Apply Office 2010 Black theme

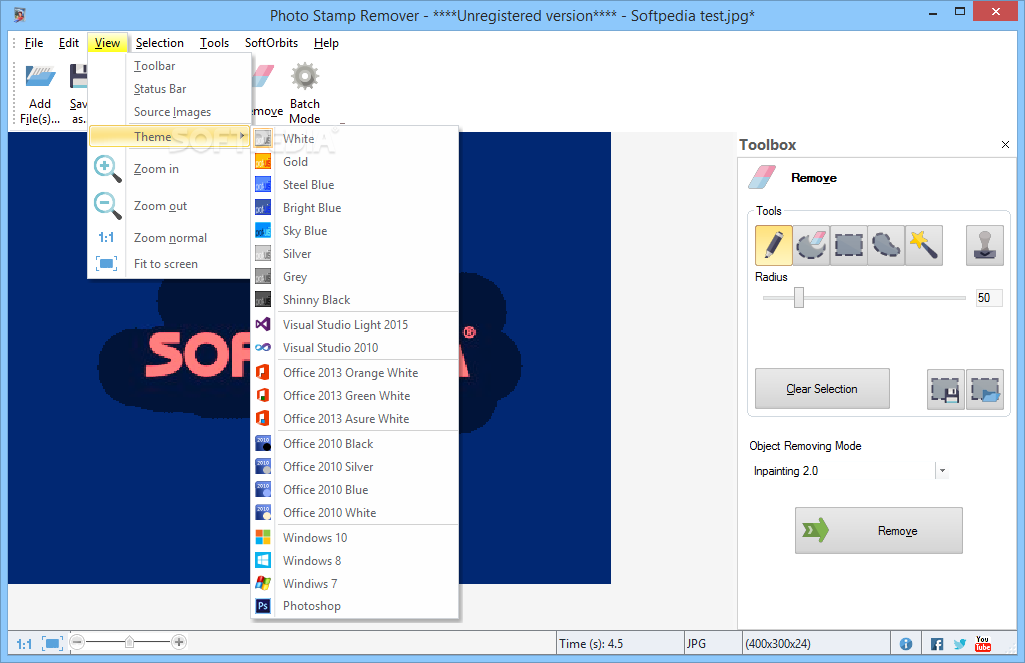click(355, 443)
